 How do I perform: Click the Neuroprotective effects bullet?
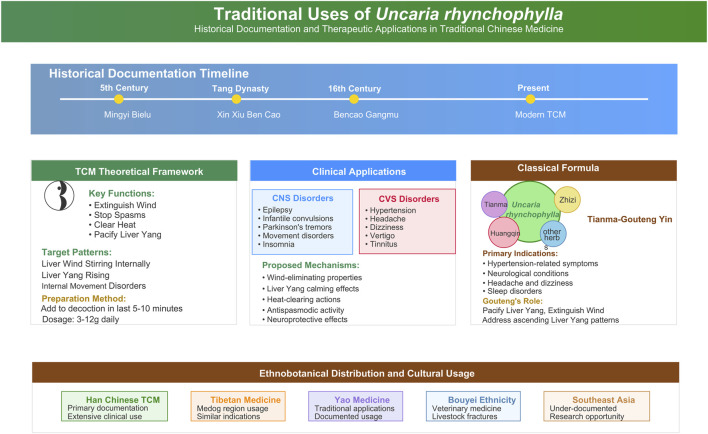pos(305,319)
